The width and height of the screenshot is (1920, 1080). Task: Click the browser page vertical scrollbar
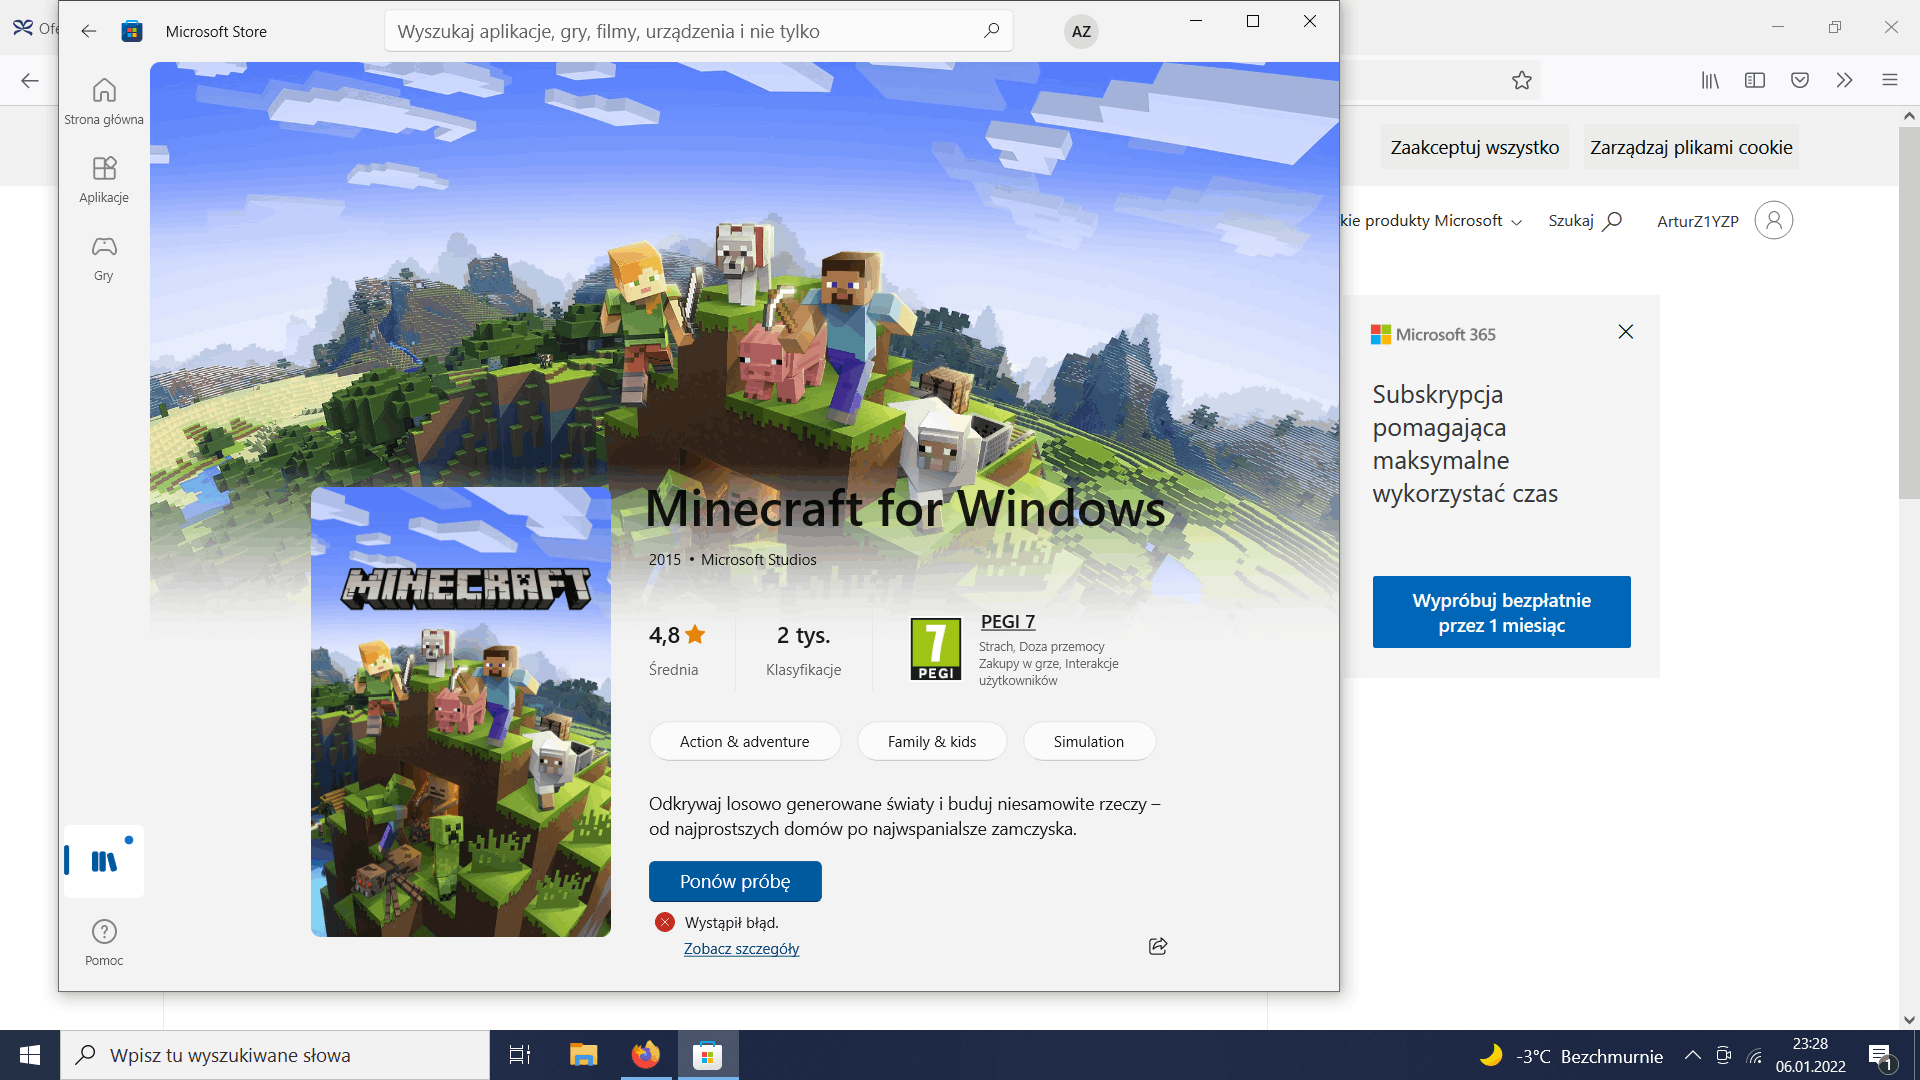(1909, 313)
